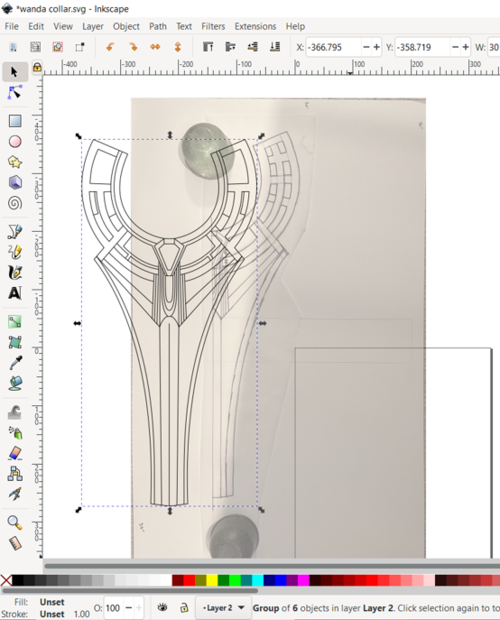Raise selection one step

click(230, 47)
